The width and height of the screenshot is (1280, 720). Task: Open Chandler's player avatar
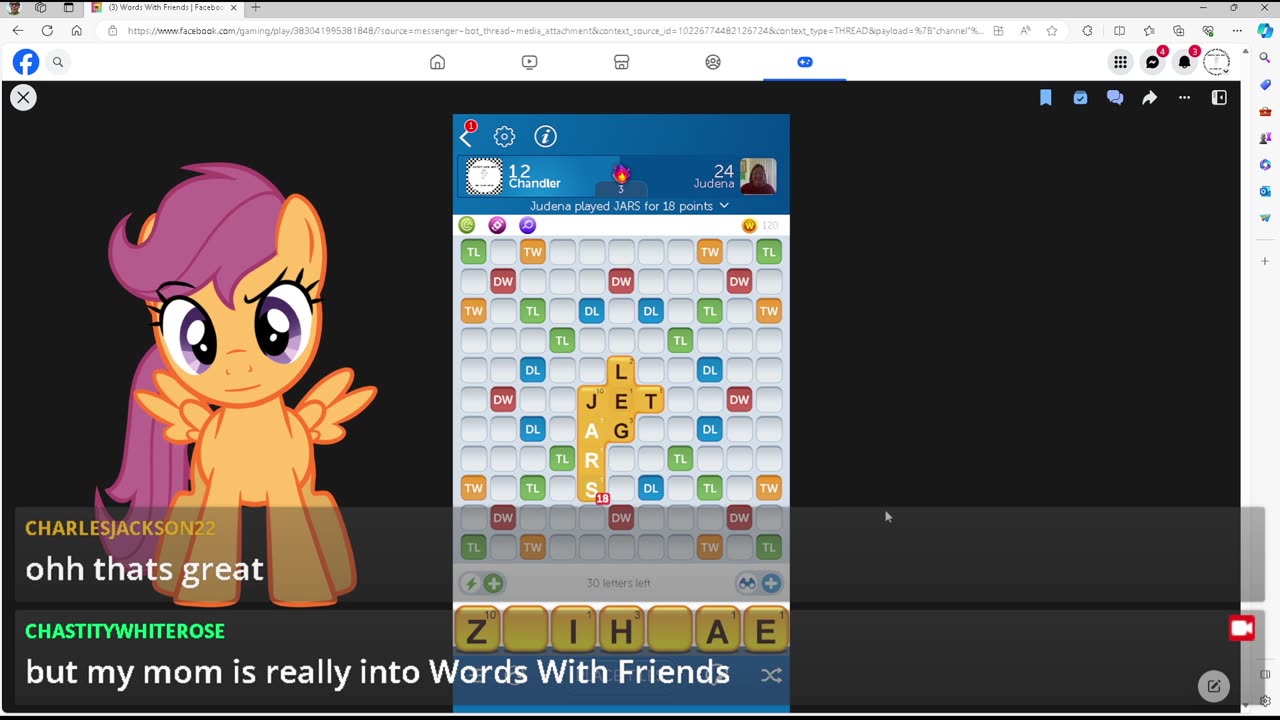click(x=484, y=177)
